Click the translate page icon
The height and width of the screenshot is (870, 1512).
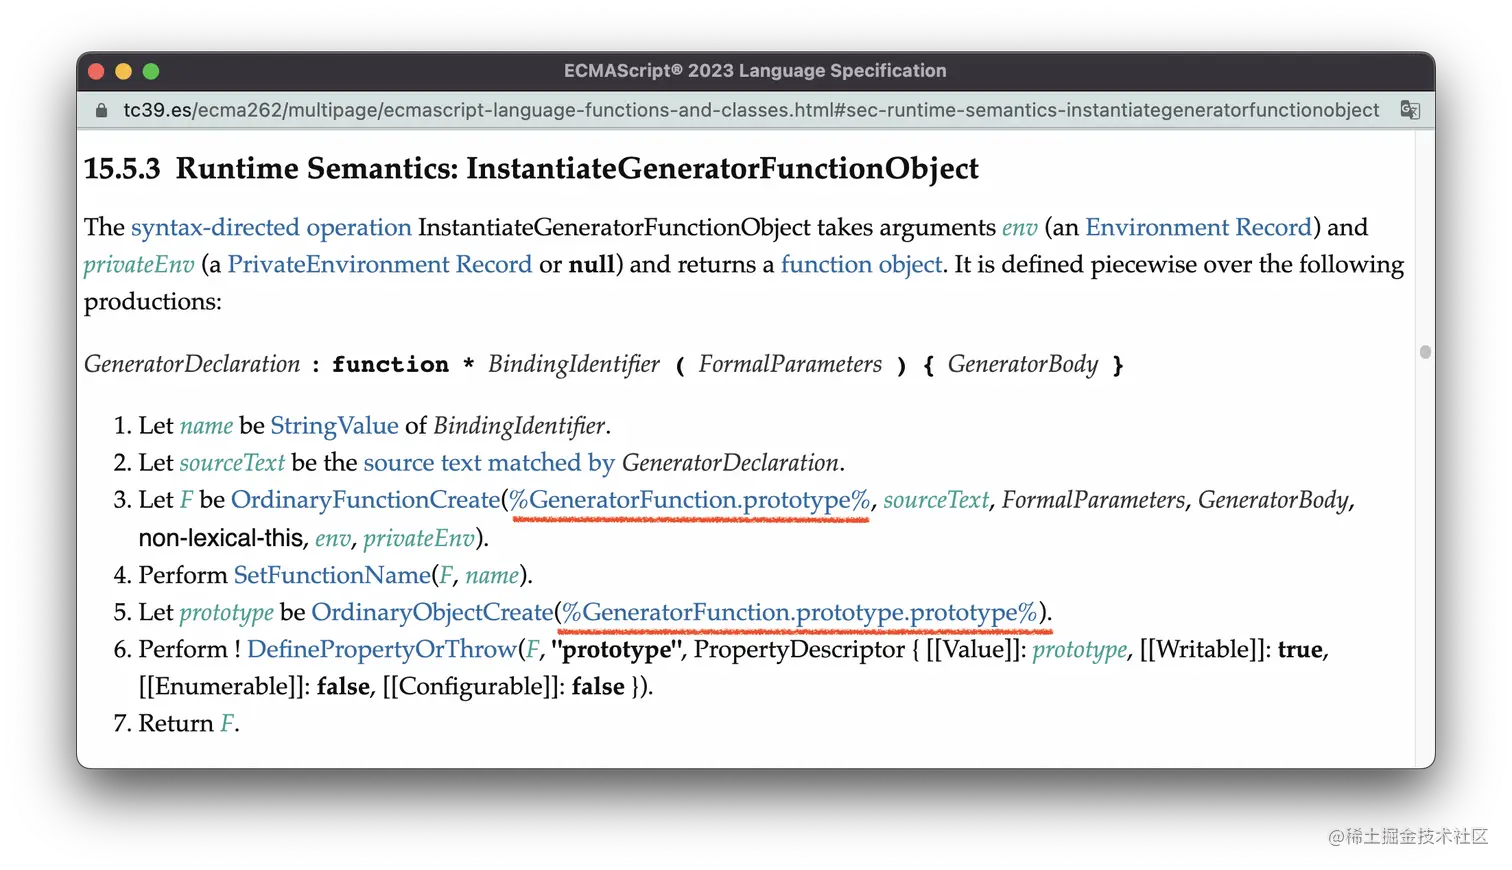point(1410,110)
